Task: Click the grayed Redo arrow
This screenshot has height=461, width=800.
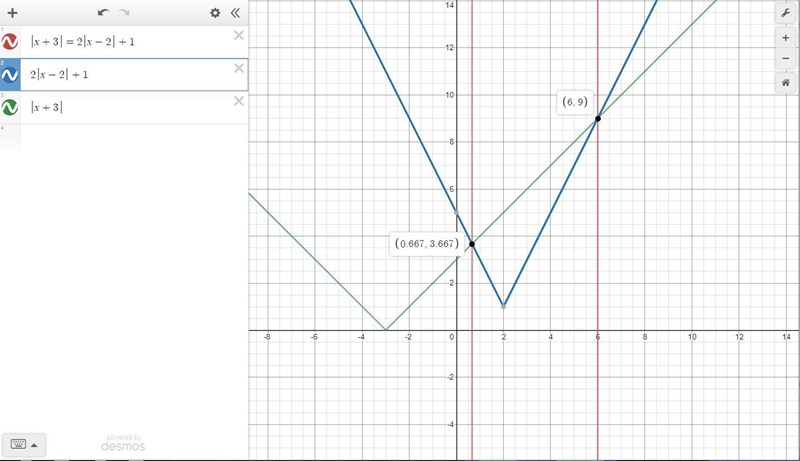Action: (125, 13)
